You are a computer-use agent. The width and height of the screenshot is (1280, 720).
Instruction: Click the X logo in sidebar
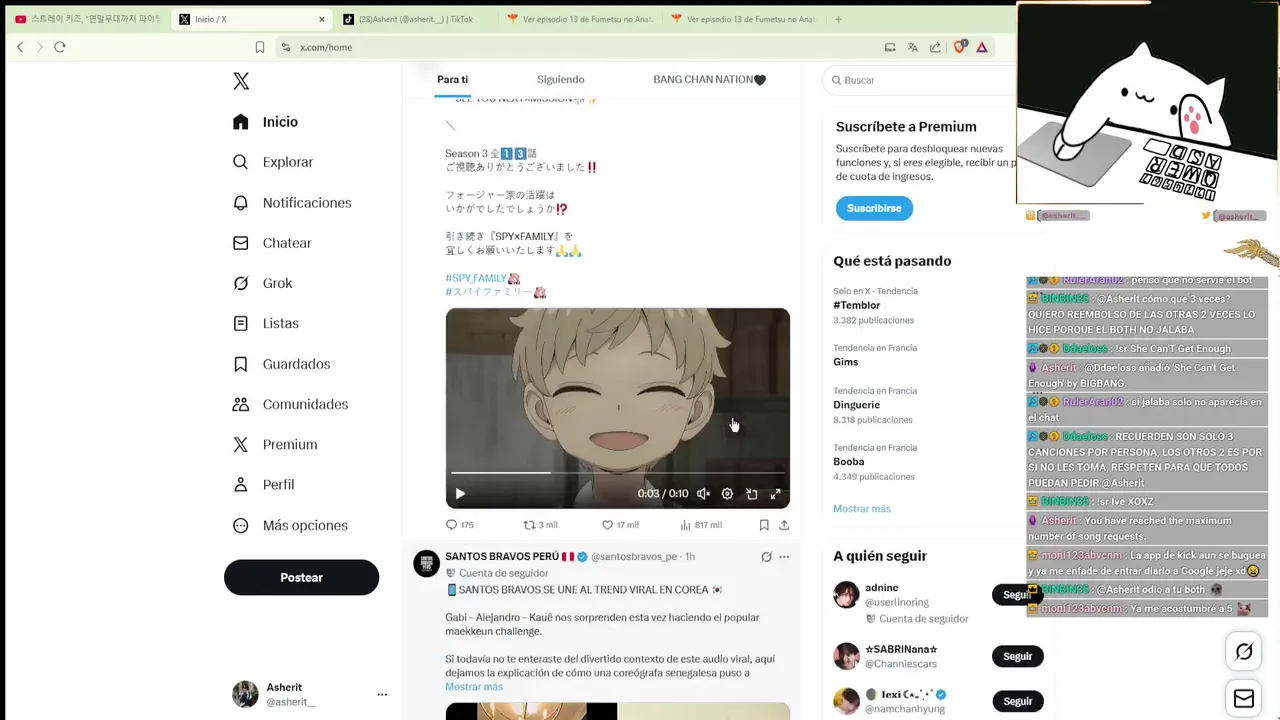(x=241, y=81)
